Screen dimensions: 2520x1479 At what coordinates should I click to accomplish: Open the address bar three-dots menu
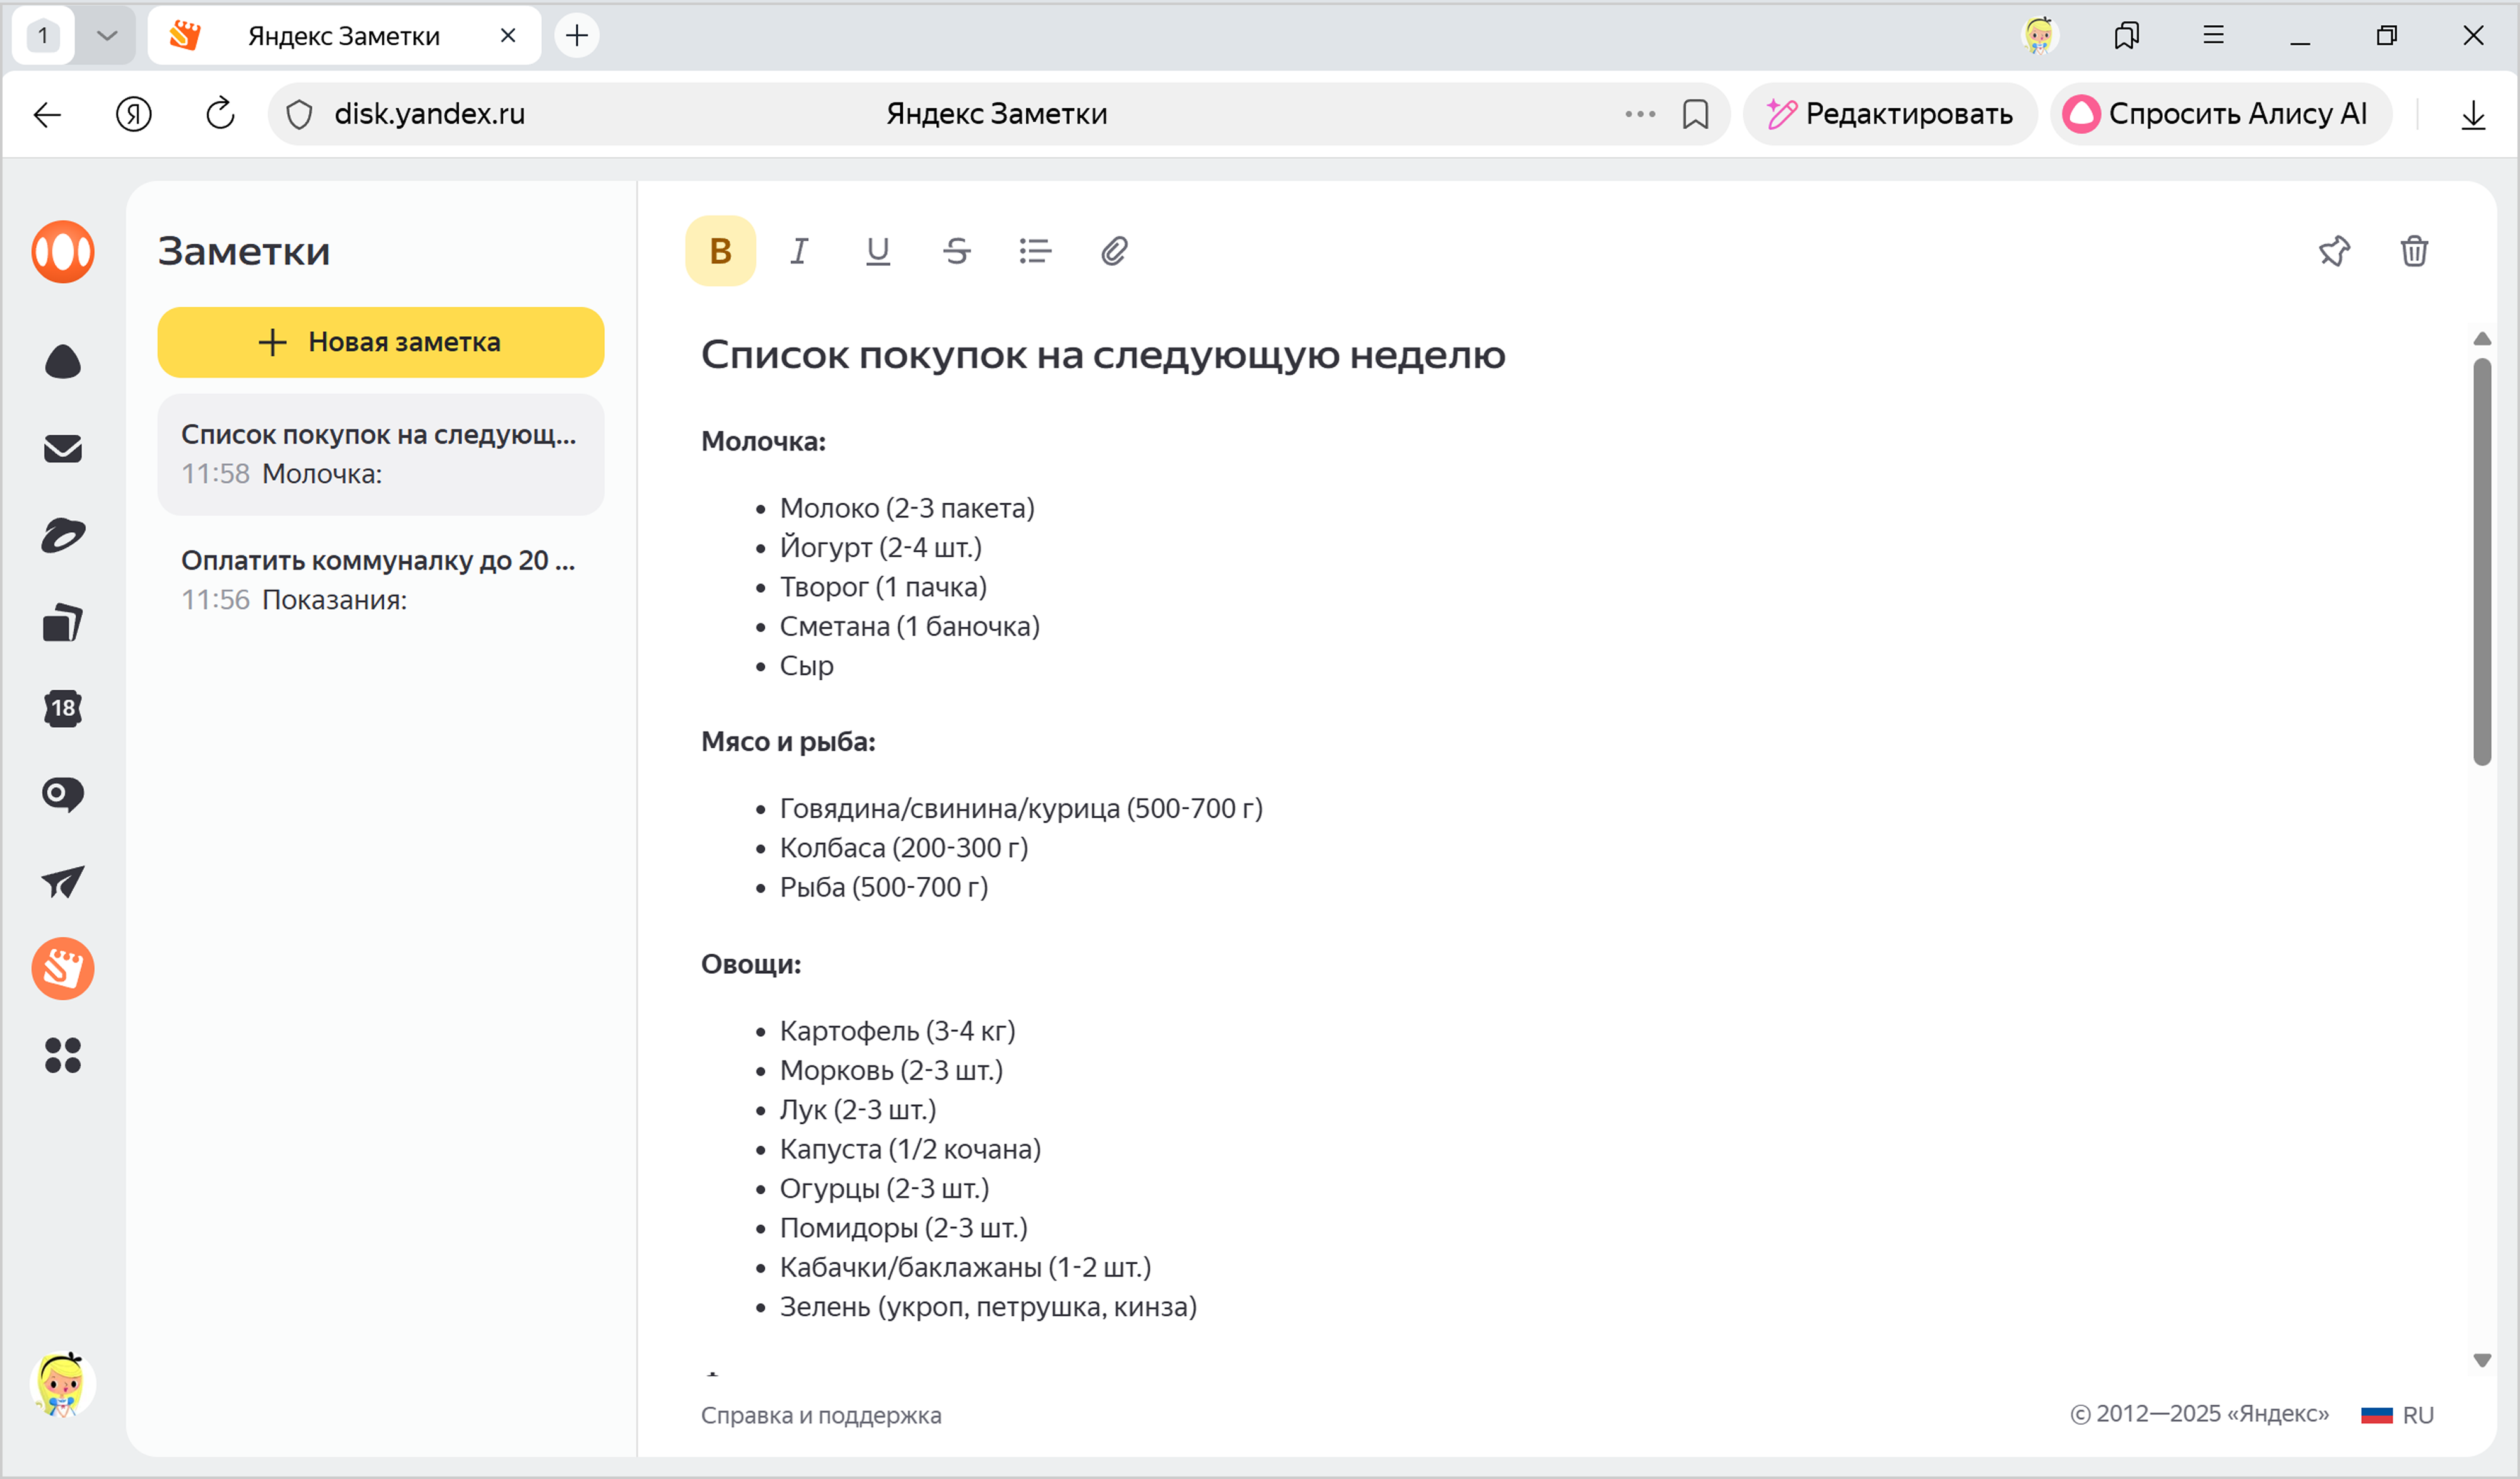tap(1640, 114)
